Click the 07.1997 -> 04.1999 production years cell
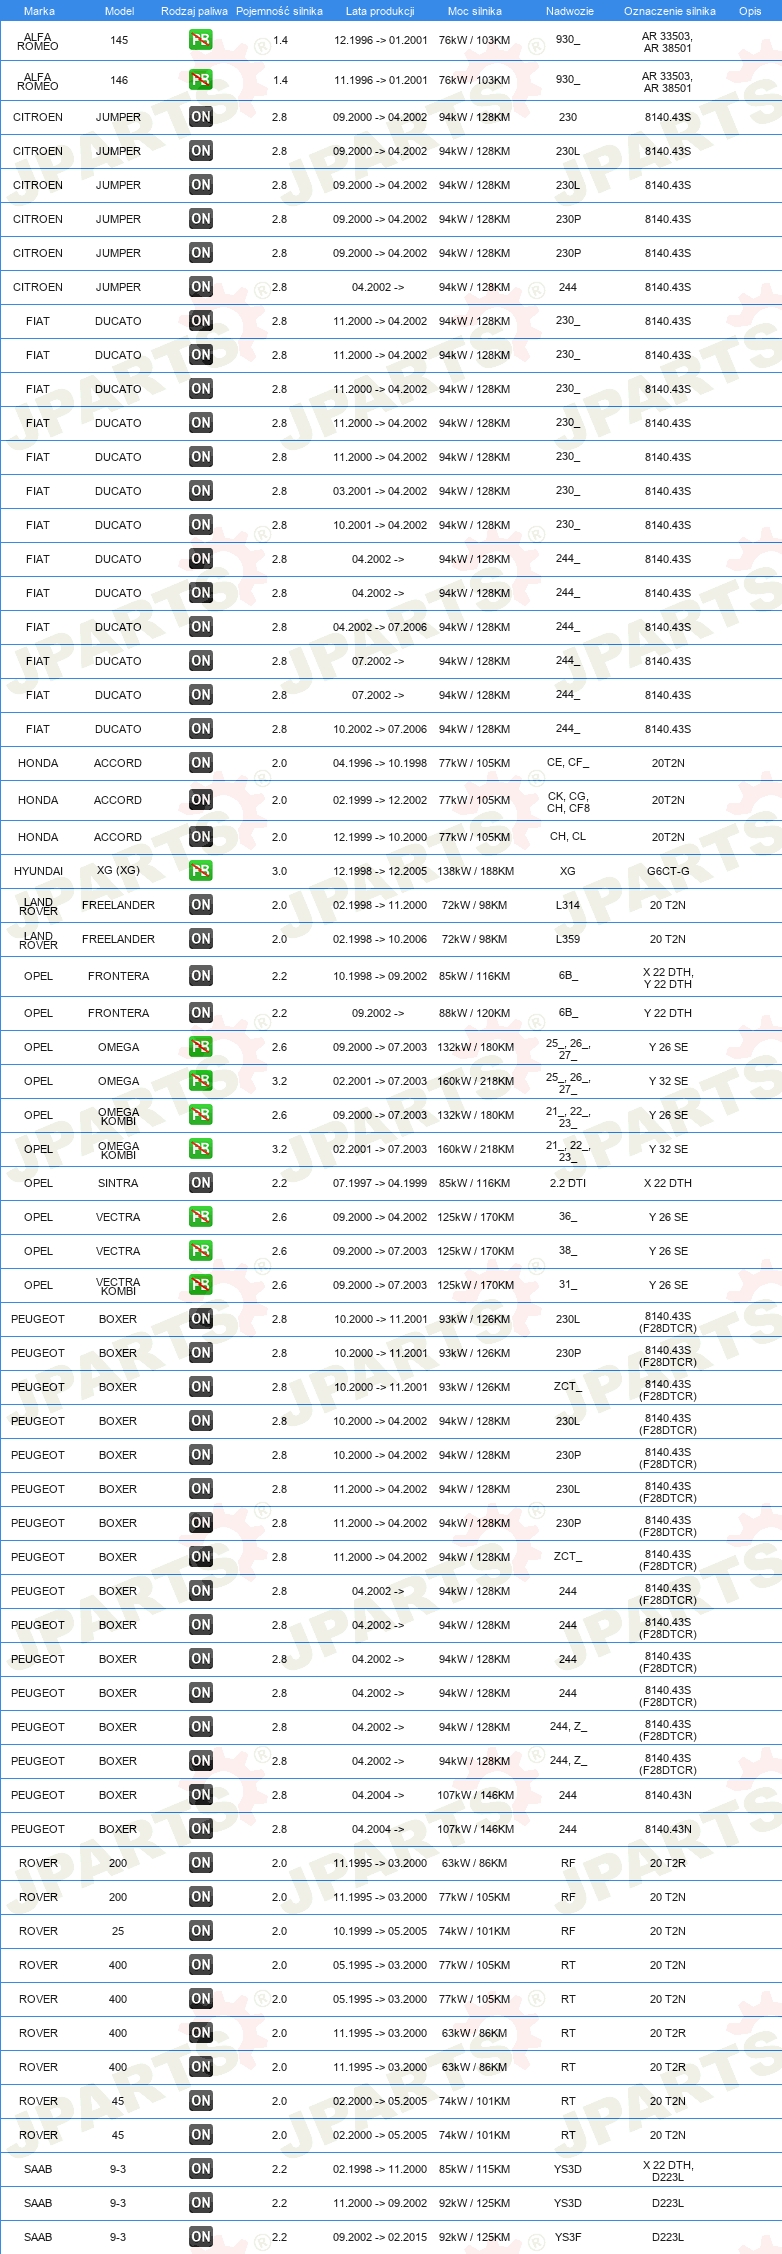 tap(380, 1183)
